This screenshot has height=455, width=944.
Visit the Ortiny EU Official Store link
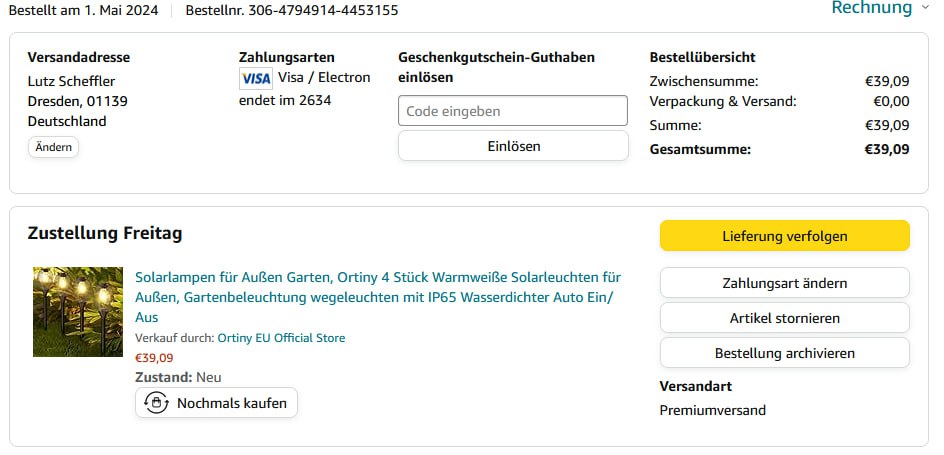pyautogui.click(x=281, y=338)
